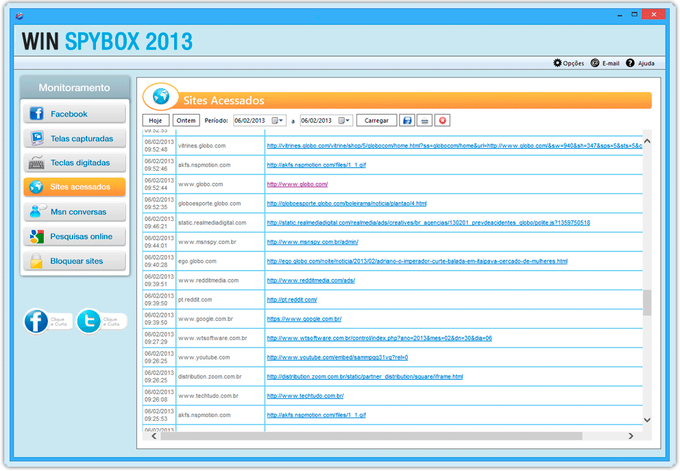Open the Facebook monitoring section
This screenshot has height=471, width=680.
(x=75, y=114)
